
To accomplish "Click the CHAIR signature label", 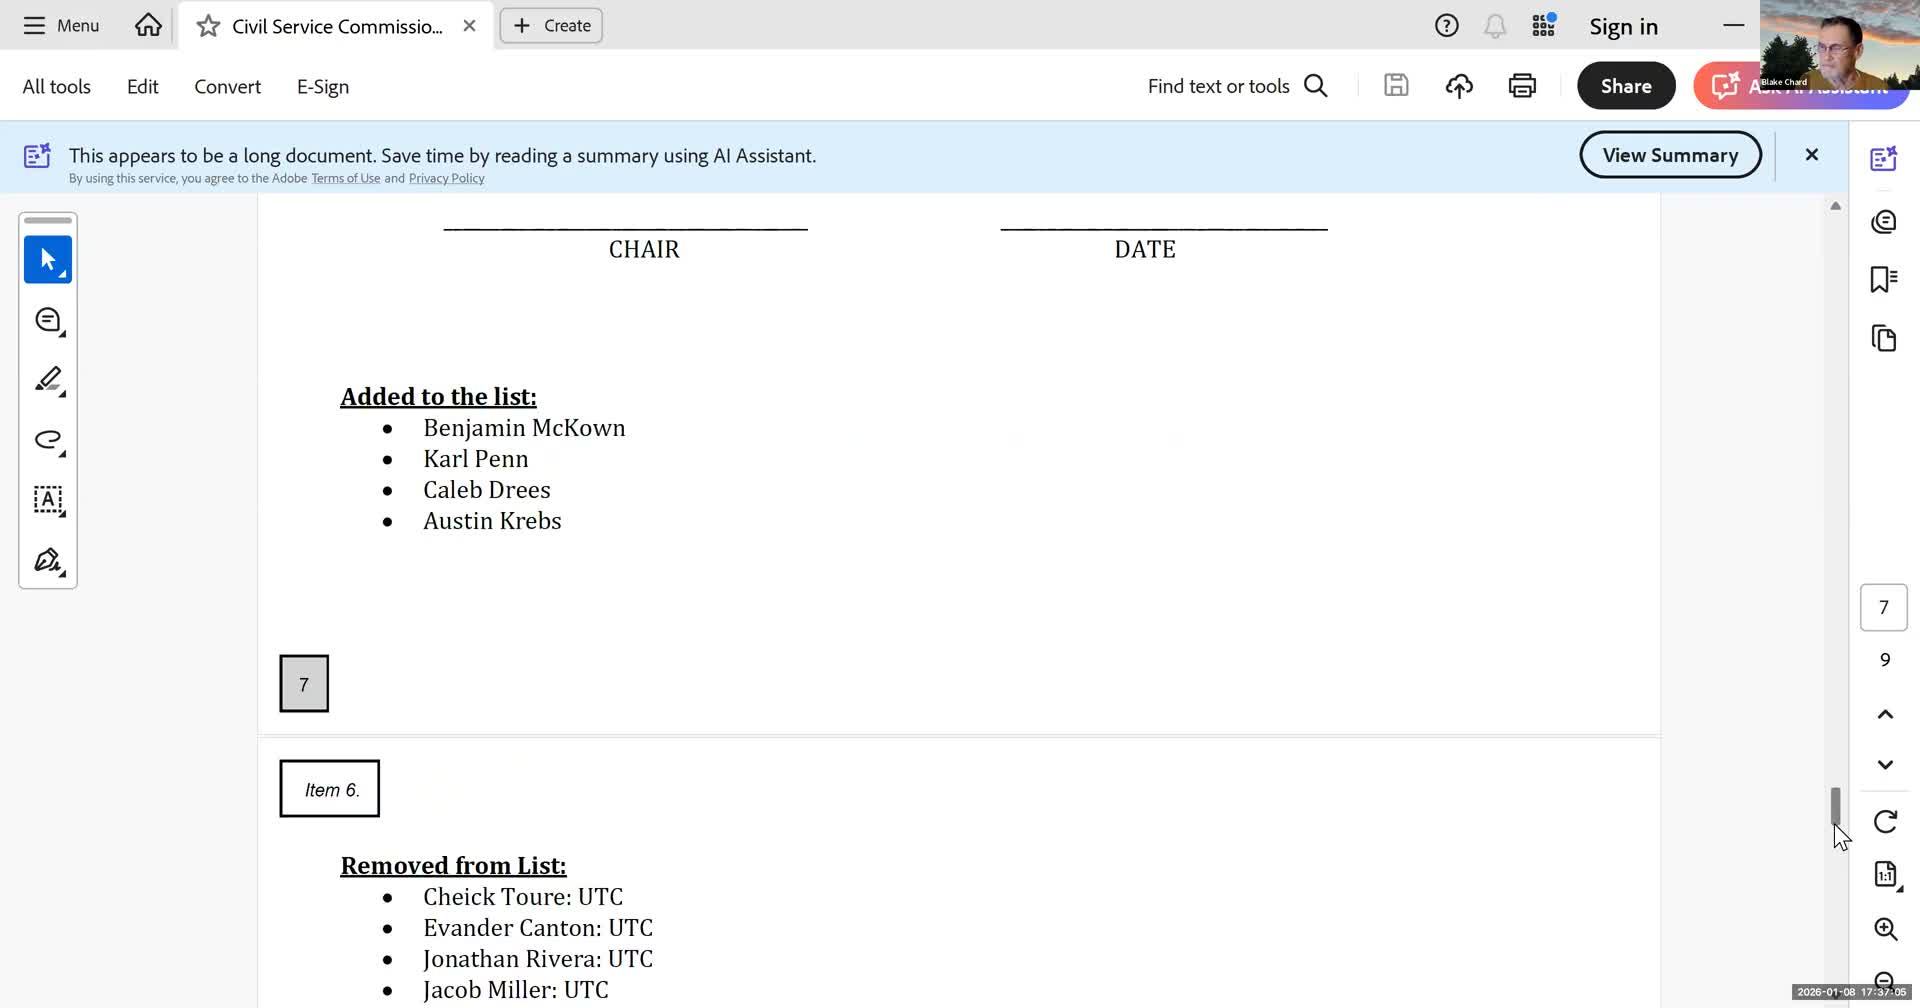I will pyautogui.click(x=644, y=250).
